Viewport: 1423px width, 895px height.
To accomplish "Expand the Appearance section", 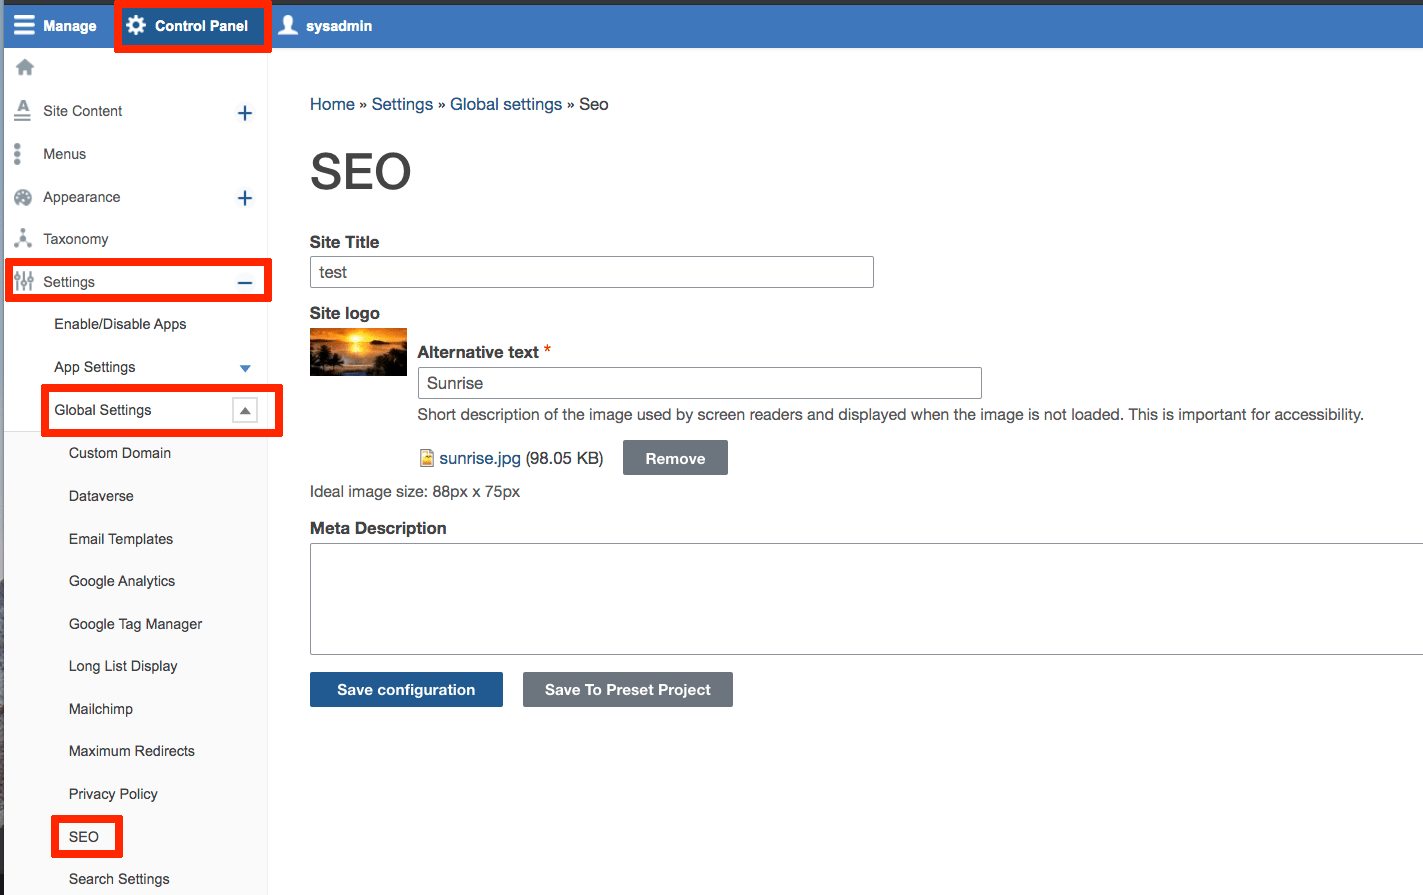I will point(245,198).
